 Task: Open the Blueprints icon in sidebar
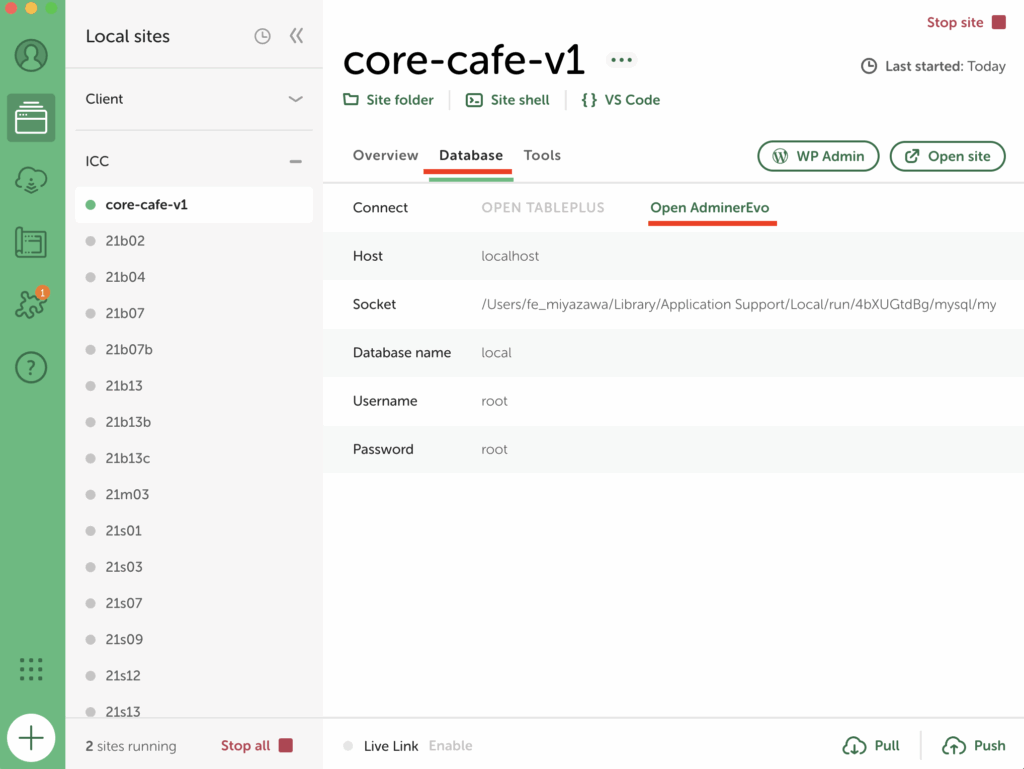[31, 242]
